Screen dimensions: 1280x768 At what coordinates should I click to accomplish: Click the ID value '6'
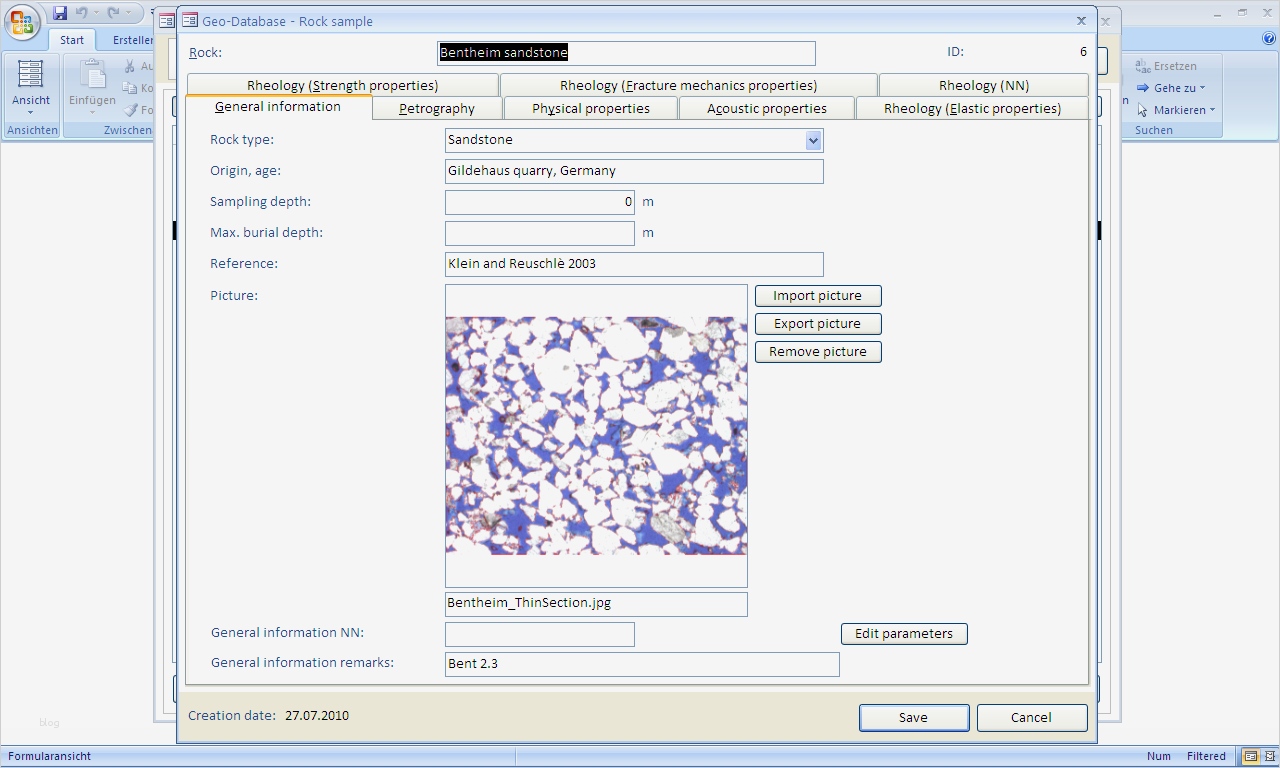(x=1083, y=52)
